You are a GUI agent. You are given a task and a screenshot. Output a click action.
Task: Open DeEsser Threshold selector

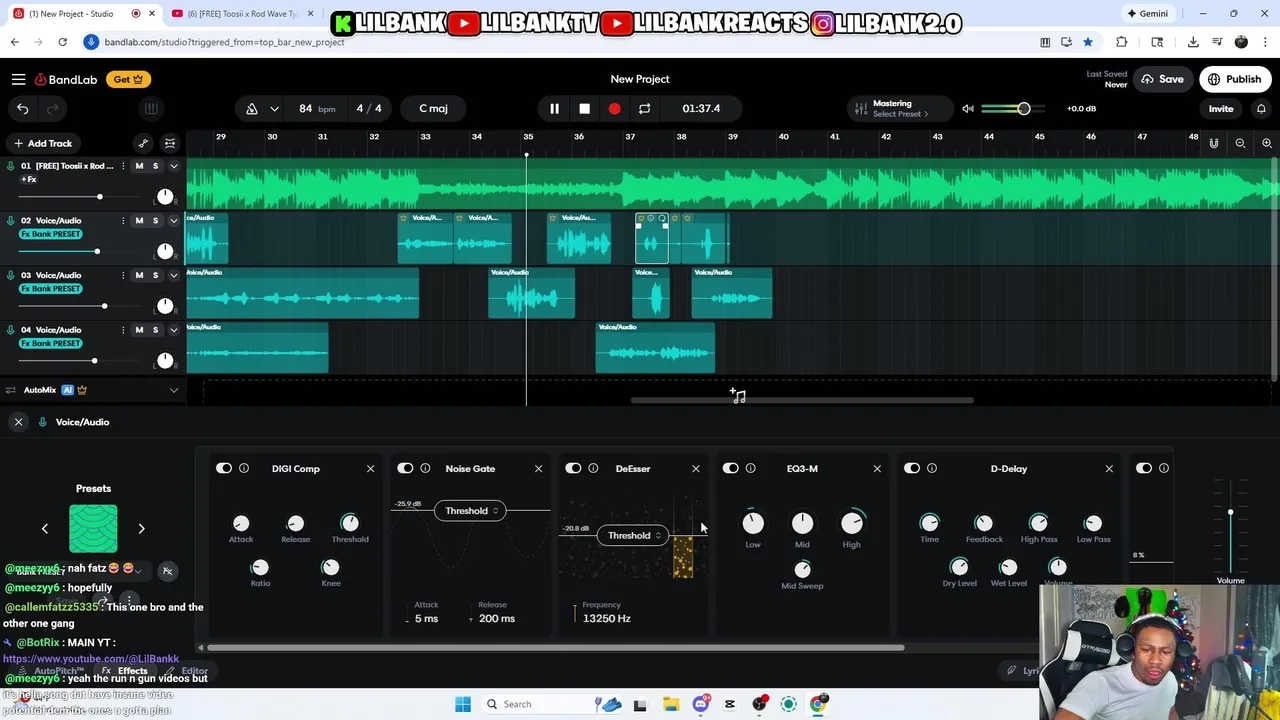[x=632, y=535]
